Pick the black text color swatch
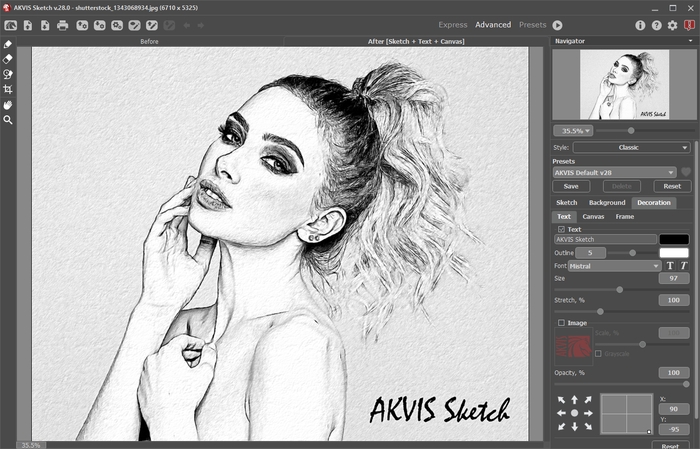The width and height of the screenshot is (700, 449). click(x=674, y=239)
